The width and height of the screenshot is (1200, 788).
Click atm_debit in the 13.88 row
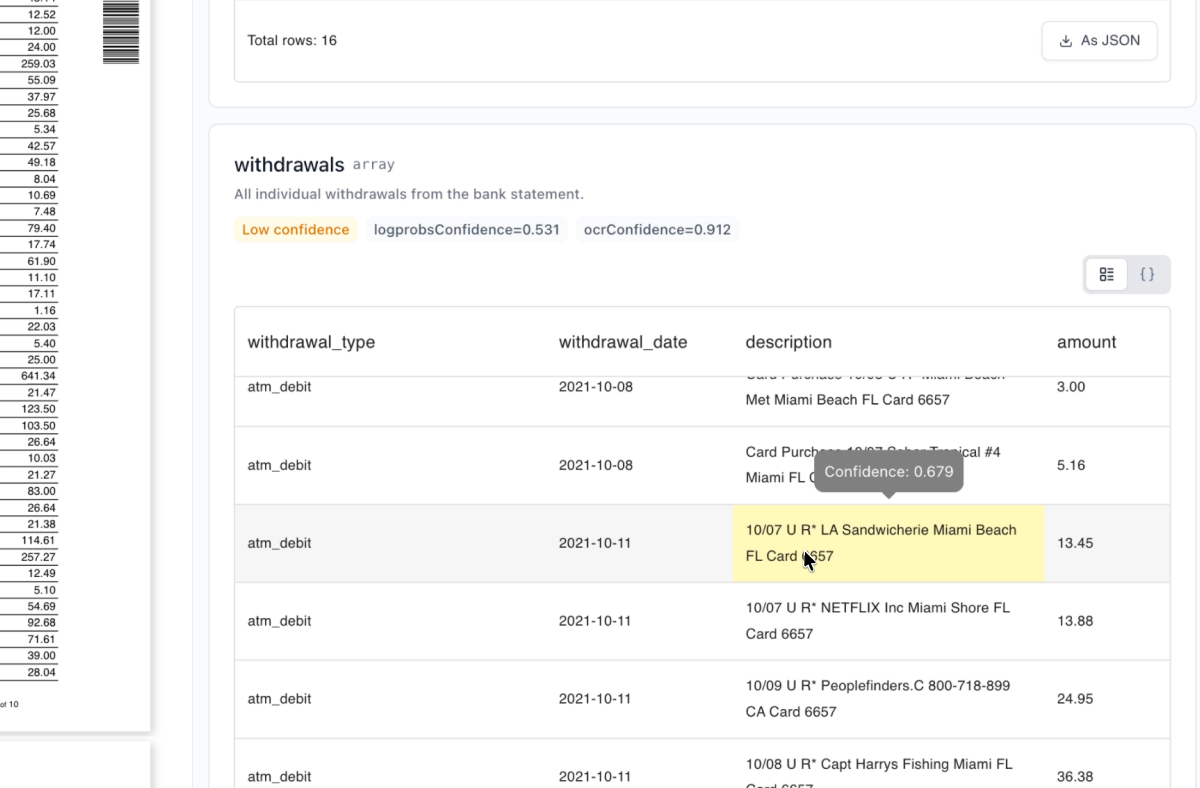[x=279, y=621]
